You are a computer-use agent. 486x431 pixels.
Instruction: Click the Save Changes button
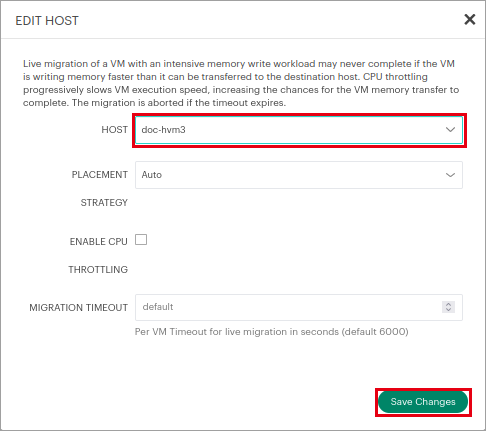click(x=423, y=402)
